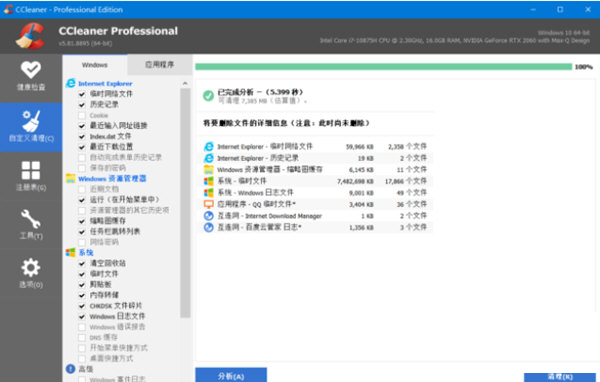Collapse the Internet Explorer section header
Viewport: 600px width, 382px height.
(105, 83)
